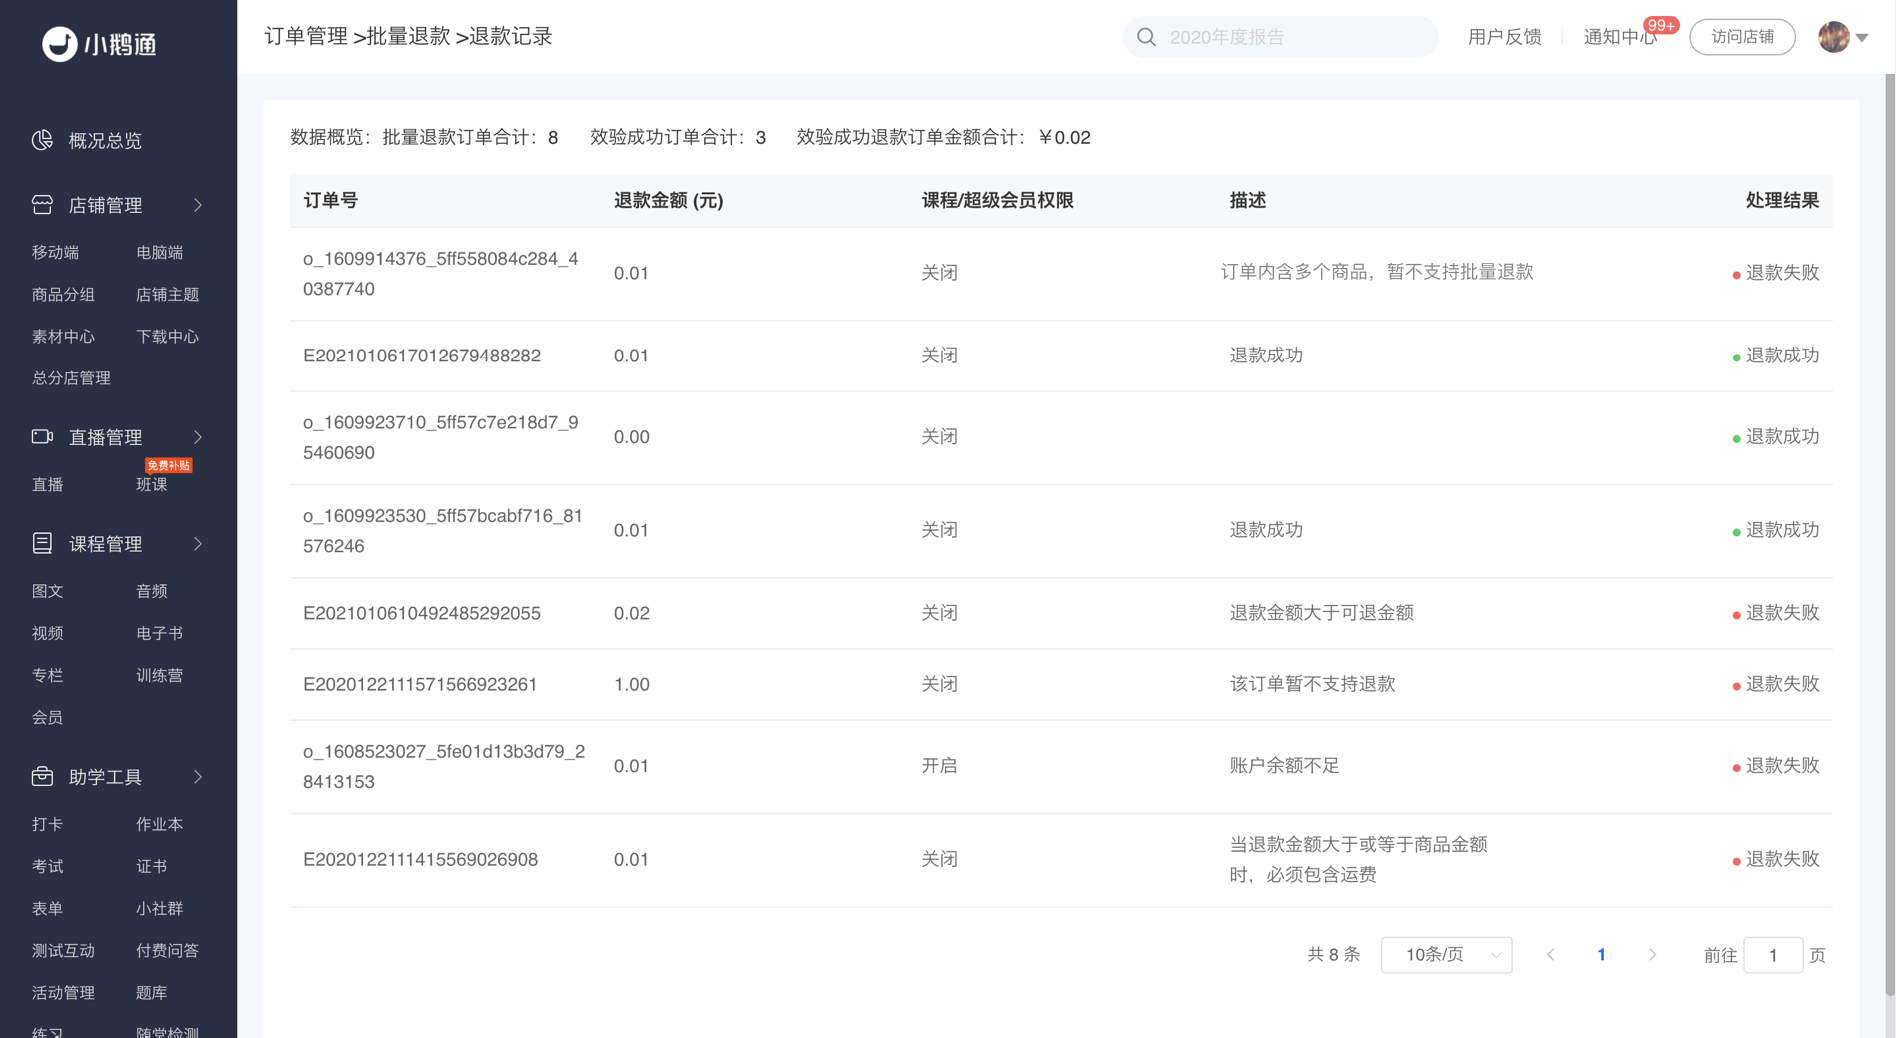Go to next page arrow
1896x1038 pixels.
(x=1652, y=955)
